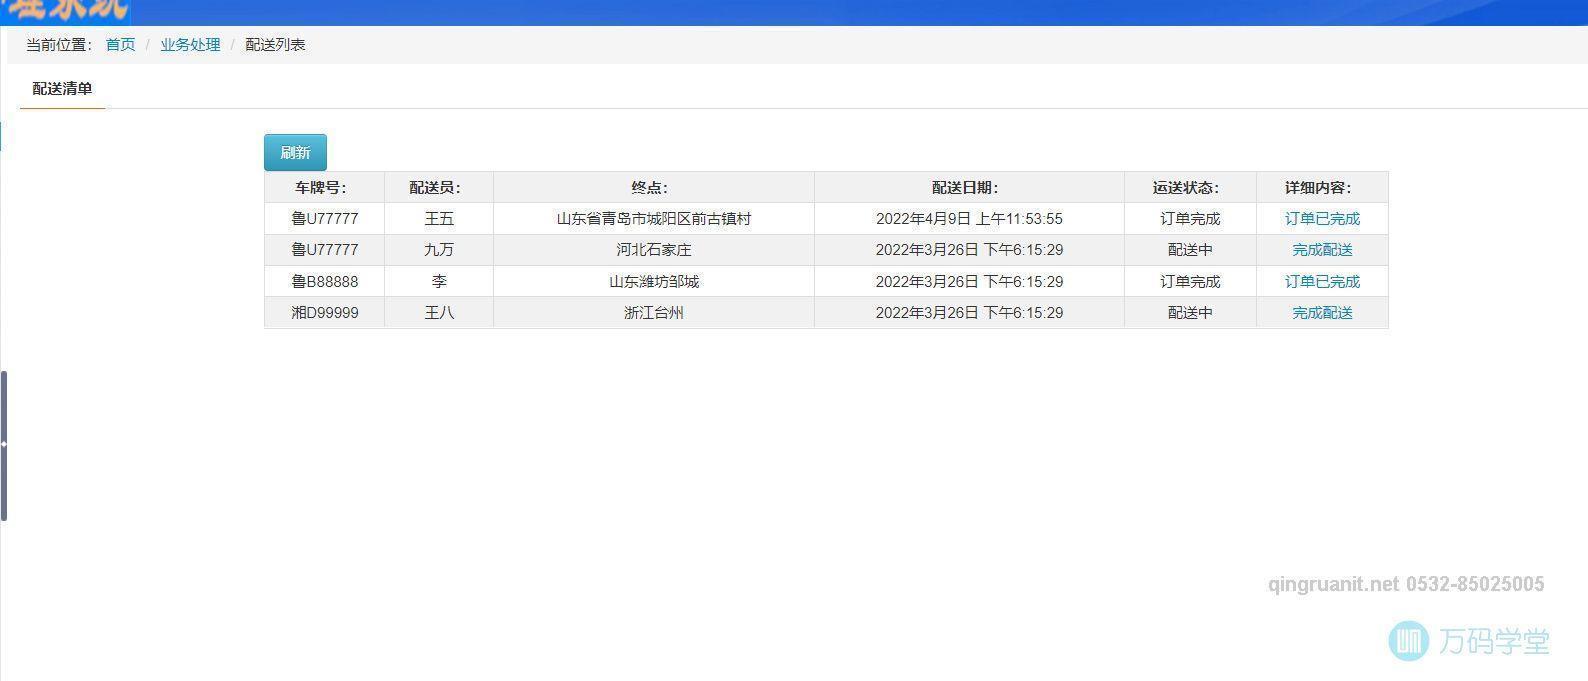Open 订单已完成 link for 李
The image size is (1588, 681).
click(1322, 282)
